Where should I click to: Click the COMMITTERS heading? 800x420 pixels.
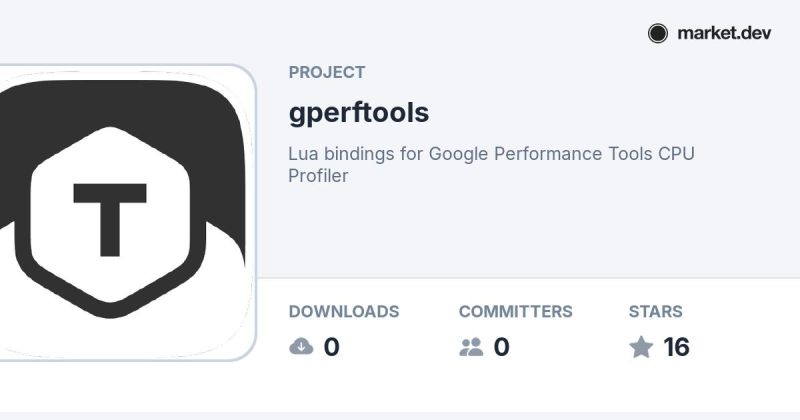[x=515, y=311]
